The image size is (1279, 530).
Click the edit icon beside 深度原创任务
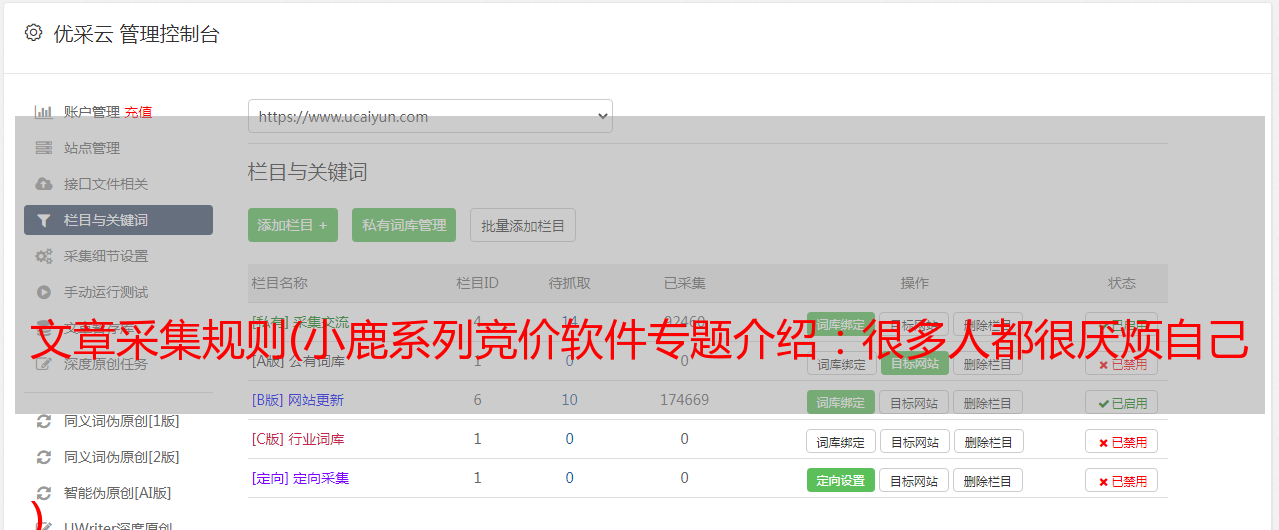(x=44, y=364)
